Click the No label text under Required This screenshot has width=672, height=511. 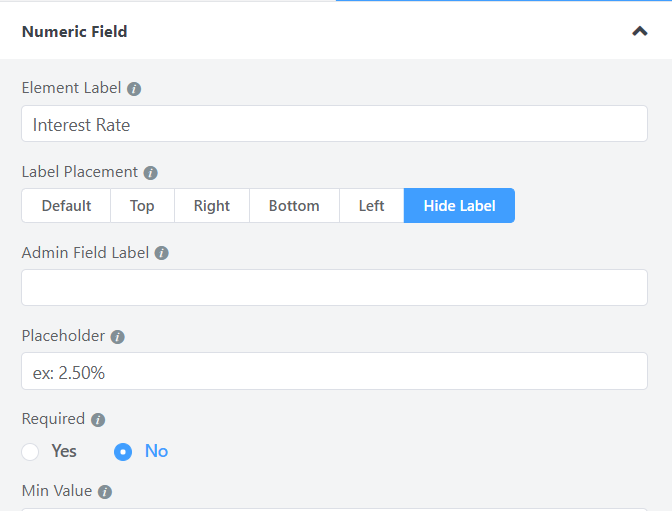tap(156, 451)
